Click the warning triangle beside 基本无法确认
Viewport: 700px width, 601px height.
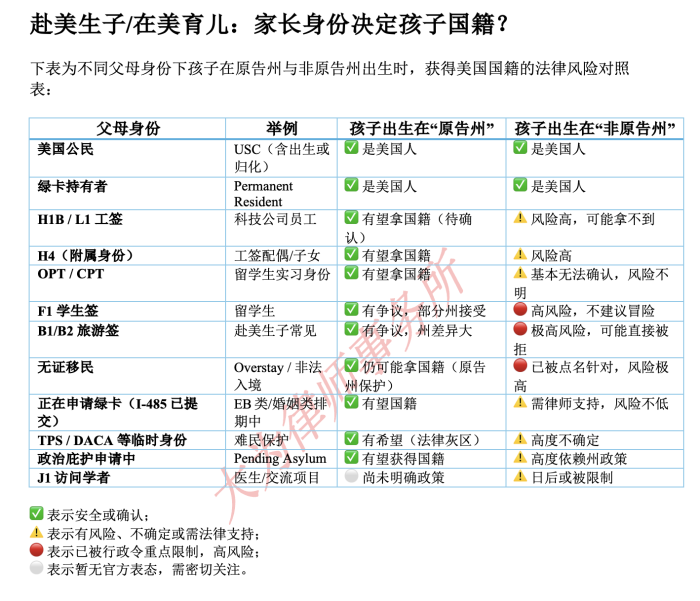pos(520,272)
